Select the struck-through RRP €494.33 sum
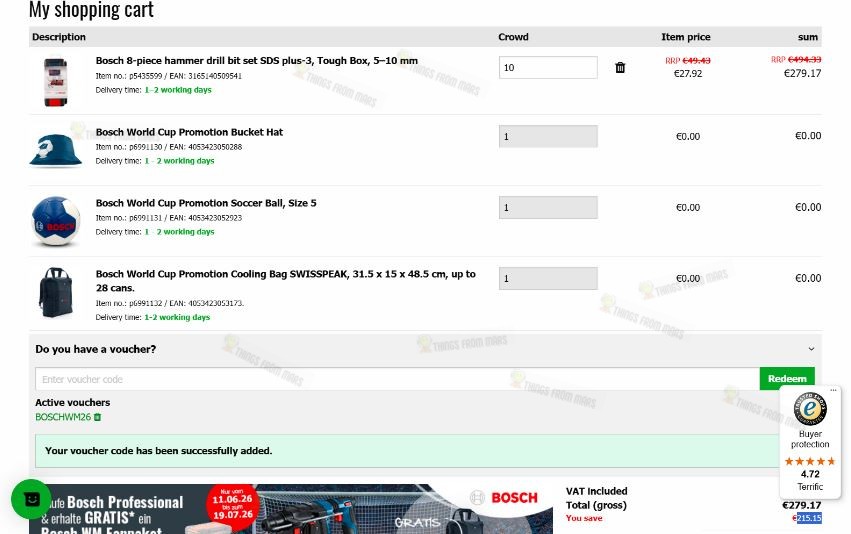This screenshot has height=534, width=851. [796, 59]
